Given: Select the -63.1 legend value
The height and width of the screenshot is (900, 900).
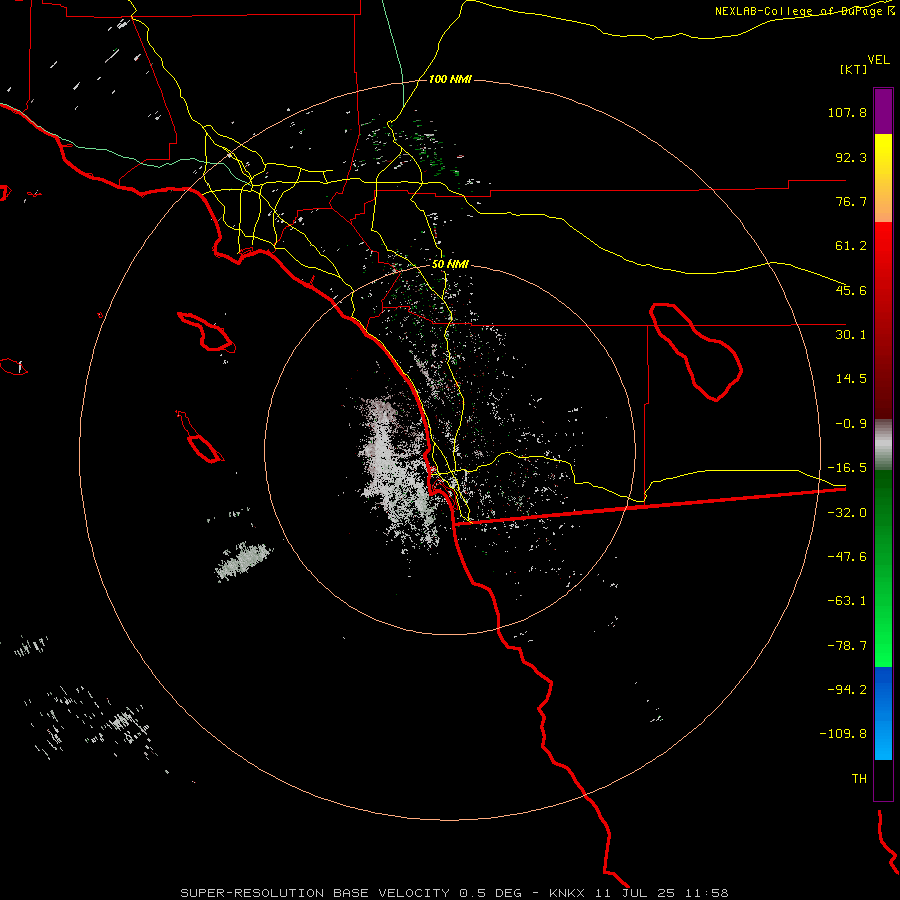Looking at the screenshot, I should (847, 600).
